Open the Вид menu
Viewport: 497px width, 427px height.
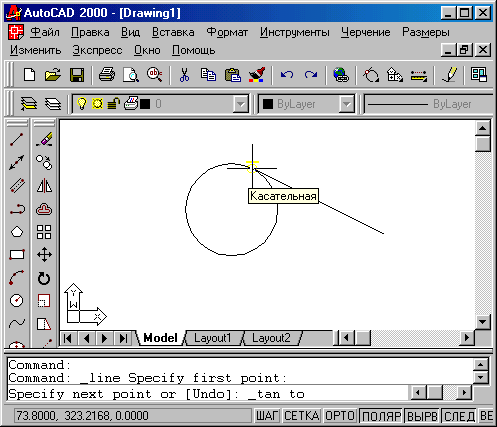tap(130, 32)
